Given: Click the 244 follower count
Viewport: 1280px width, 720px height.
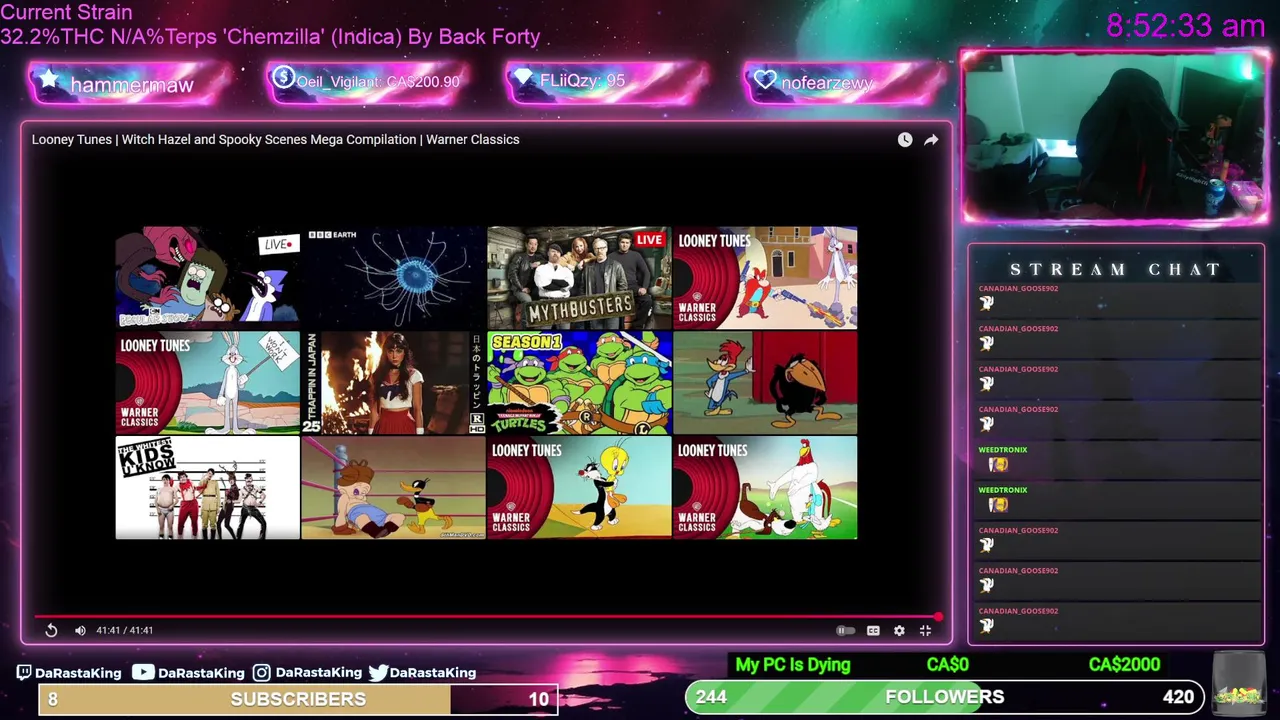Looking at the screenshot, I should click(x=711, y=697).
